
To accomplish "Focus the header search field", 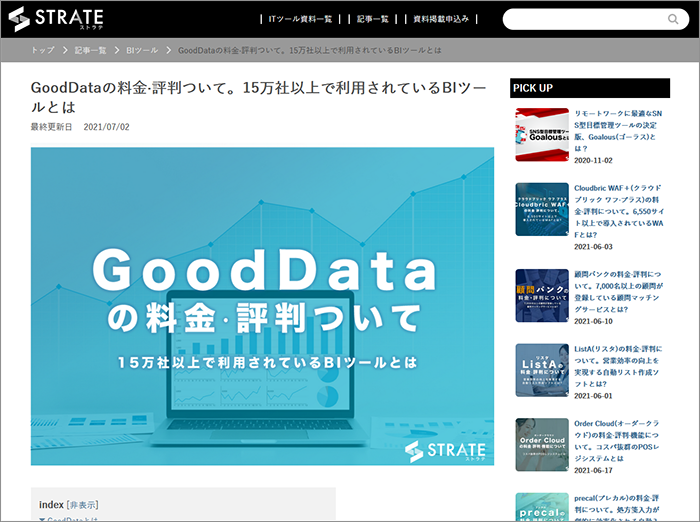I will click(596, 19).
